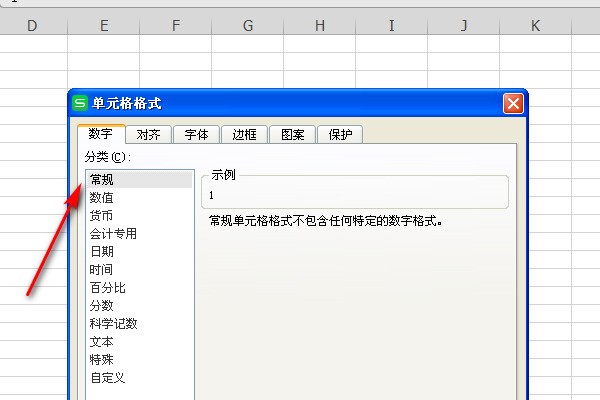Viewport: 600px width, 400px height.
Task: Select the 日期 category
Action: click(140, 251)
